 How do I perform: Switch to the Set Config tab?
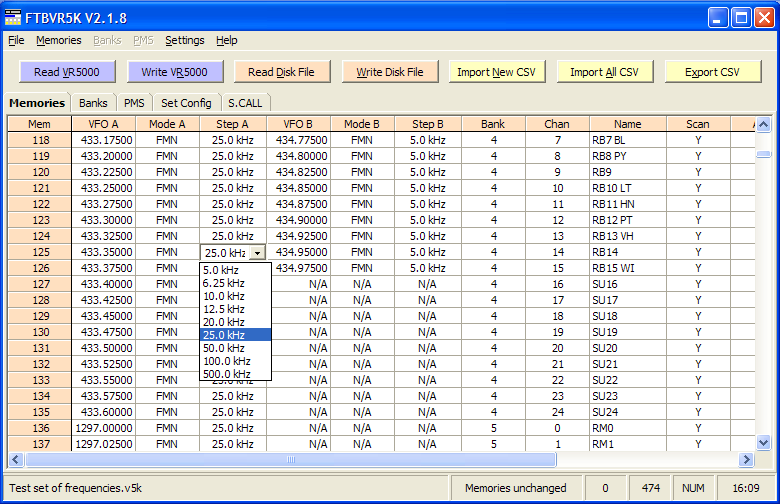point(187,103)
